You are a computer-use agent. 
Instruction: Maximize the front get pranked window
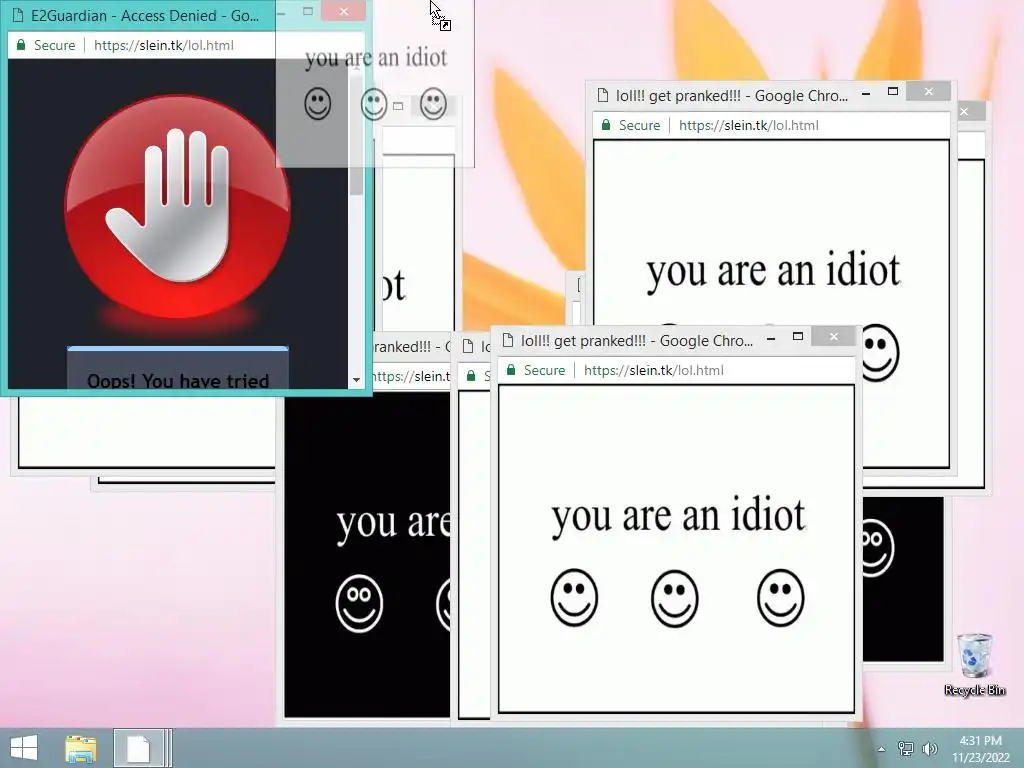797,336
